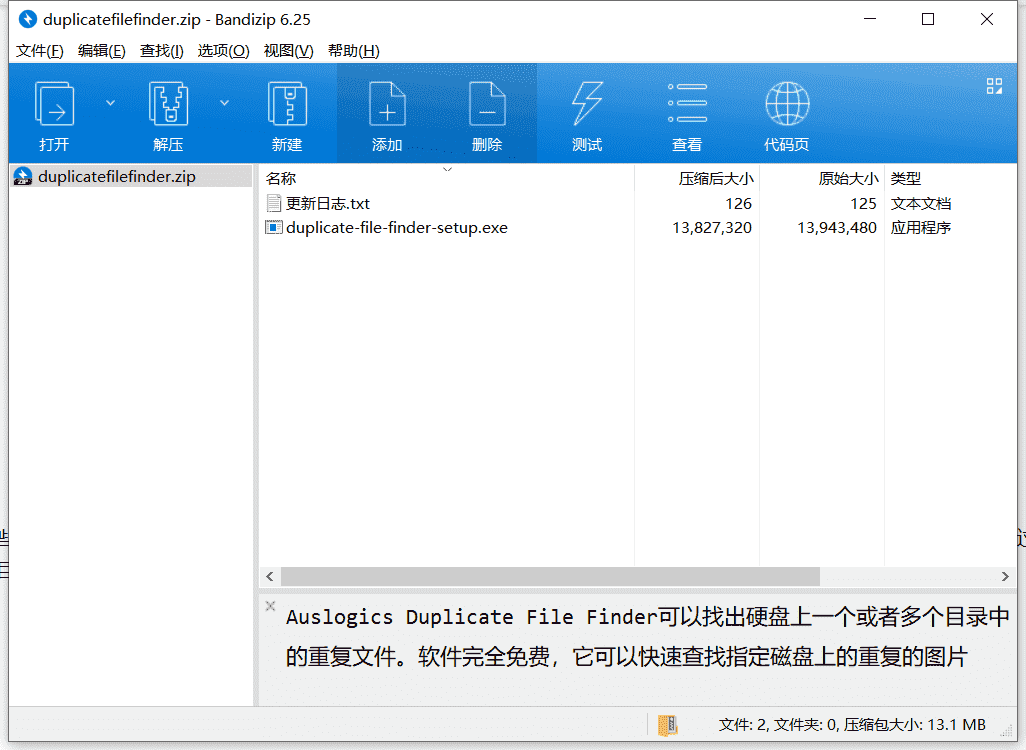The width and height of the screenshot is (1026, 750).
Task: Open the 帮助(H) menu
Action: click(353, 51)
